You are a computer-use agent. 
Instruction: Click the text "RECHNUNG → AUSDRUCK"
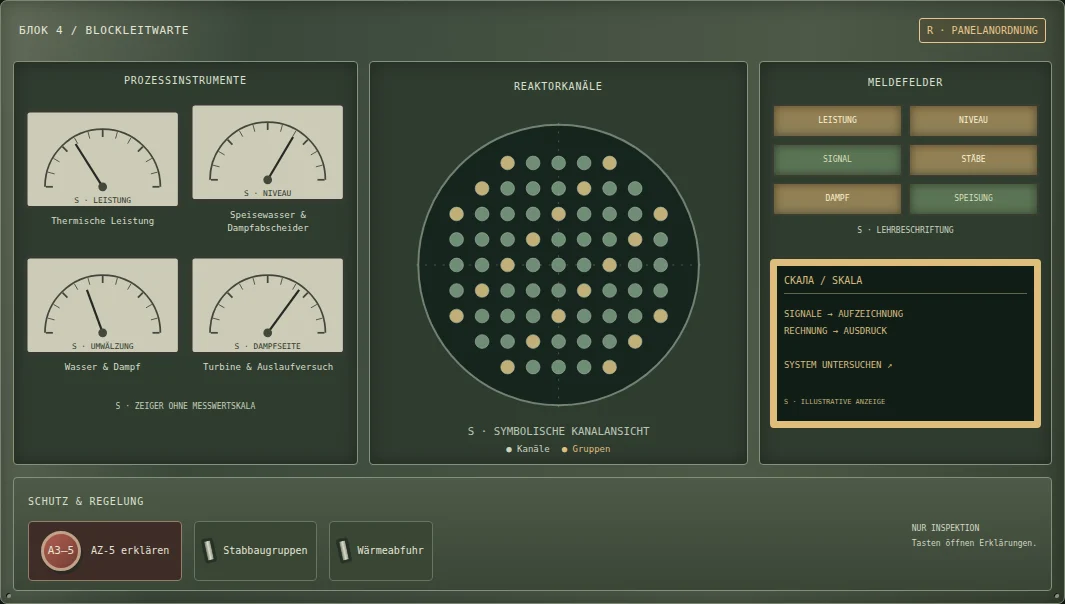[835, 331]
